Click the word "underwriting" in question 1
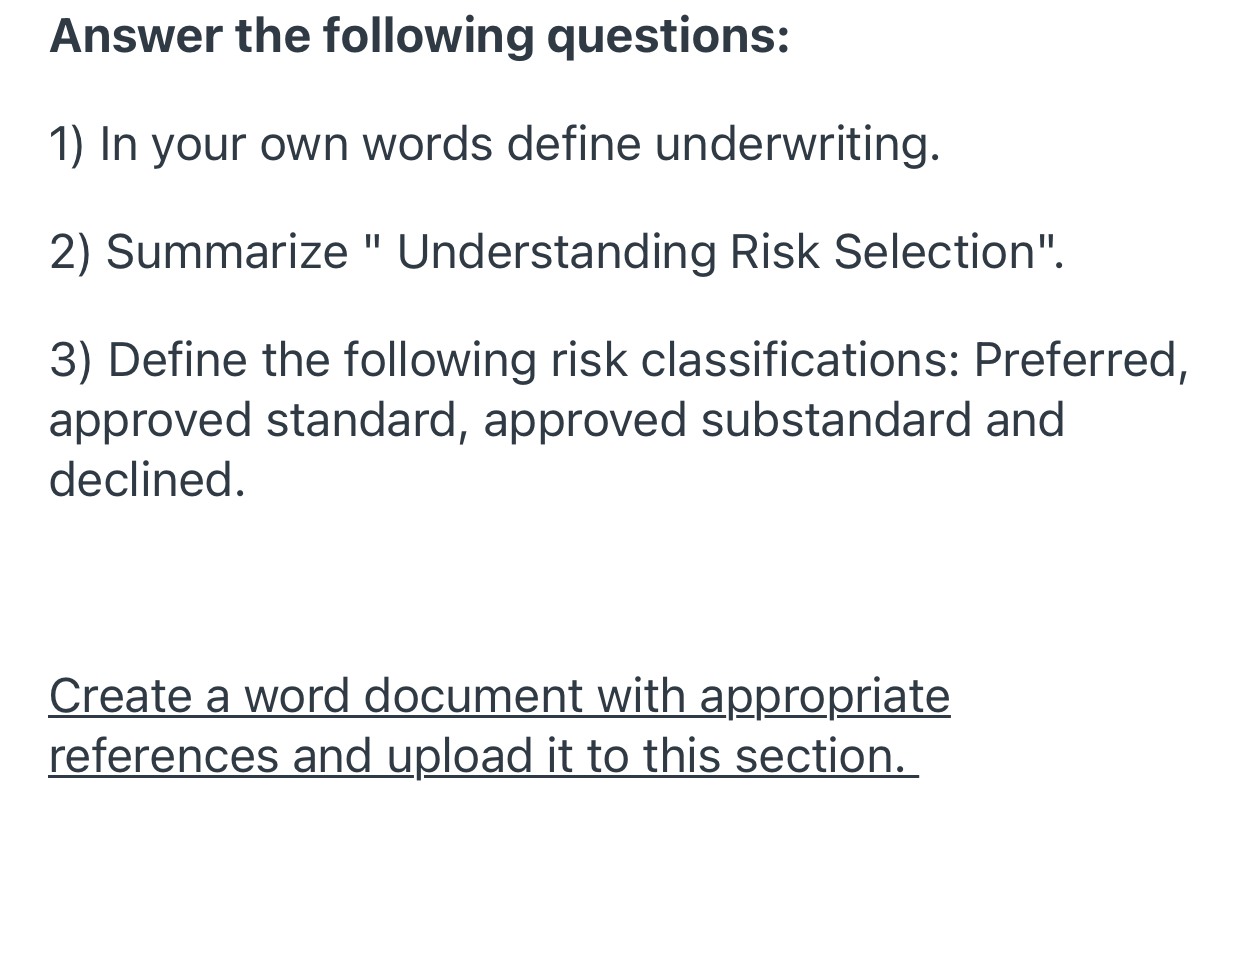1242x957 pixels. tap(796, 144)
